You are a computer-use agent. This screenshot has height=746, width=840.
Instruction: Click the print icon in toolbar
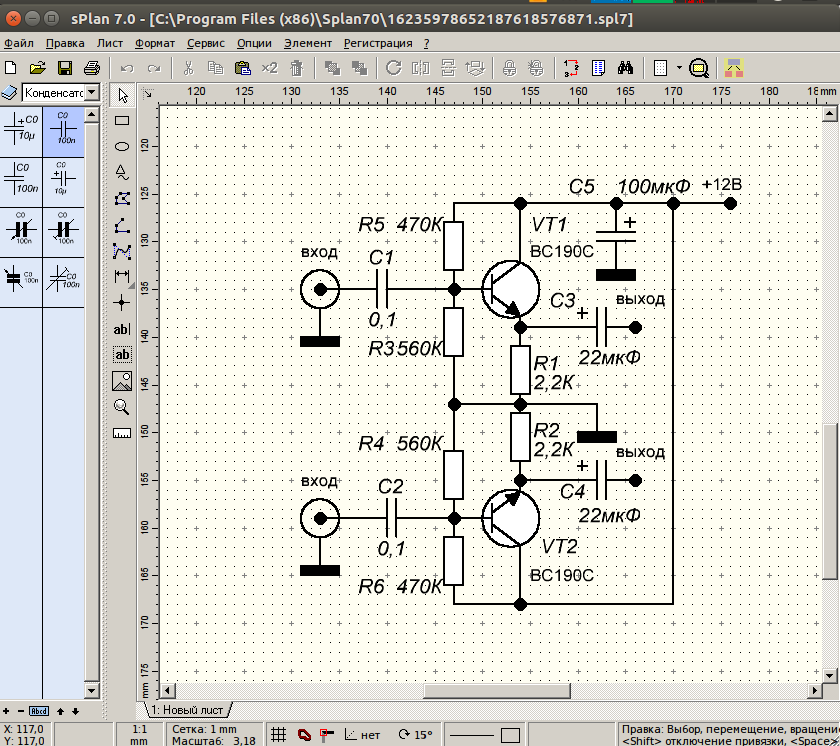[x=91, y=68]
